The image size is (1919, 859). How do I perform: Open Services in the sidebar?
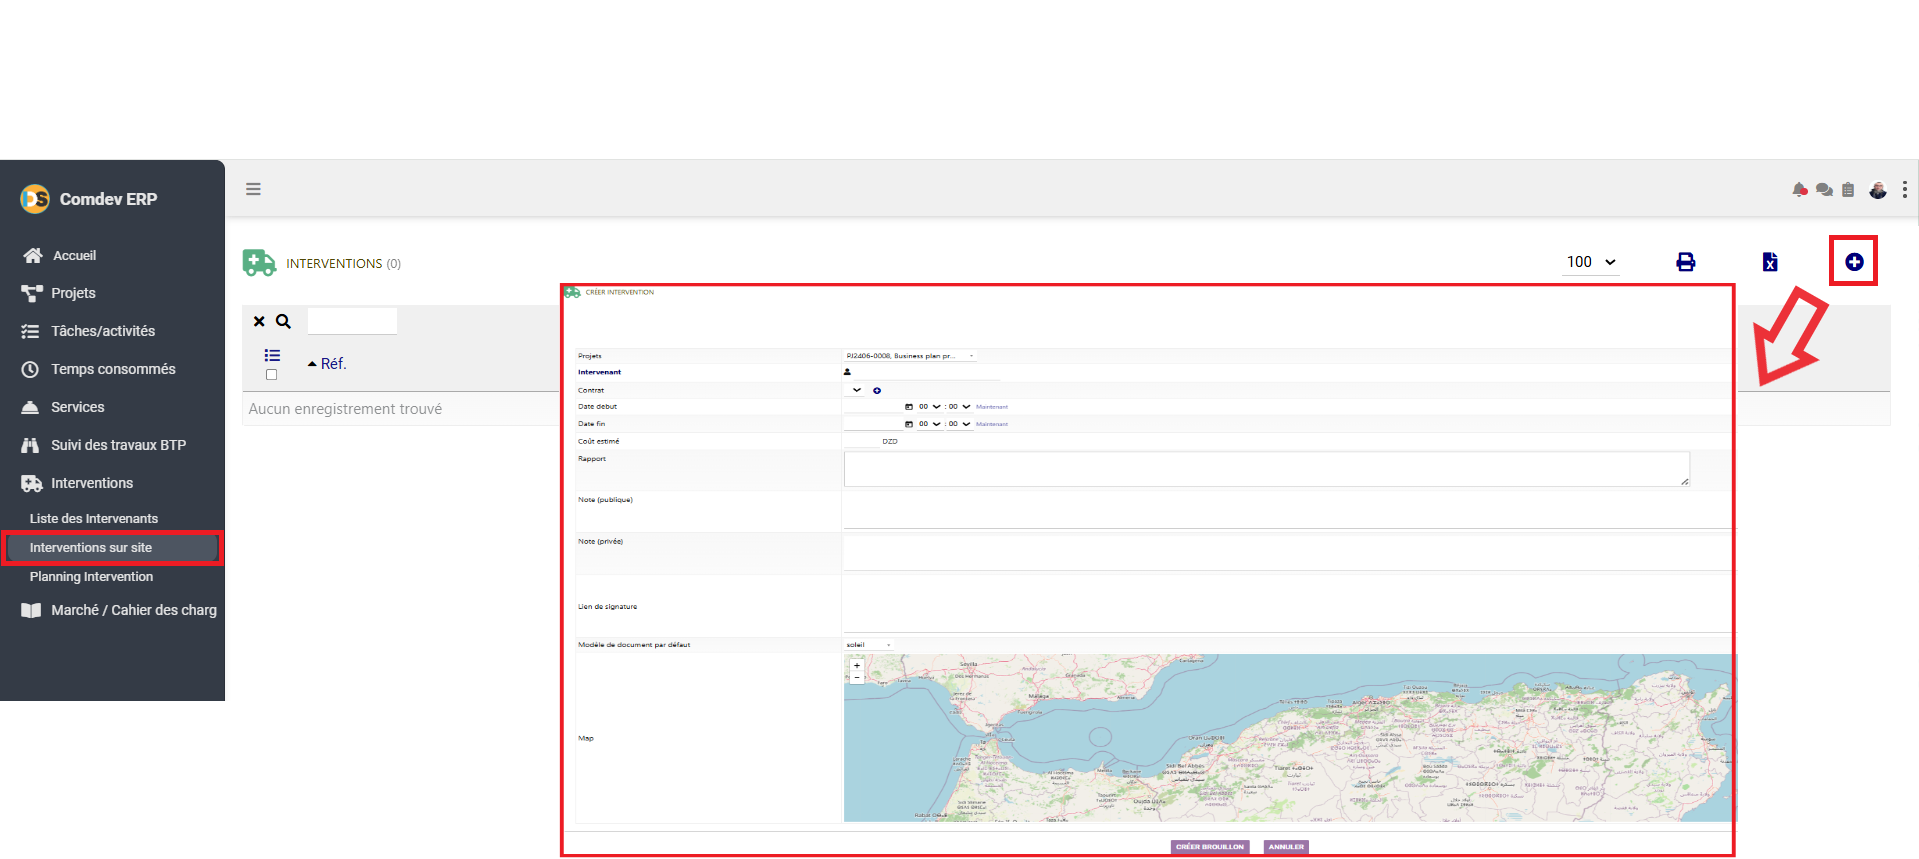point(77,407)
